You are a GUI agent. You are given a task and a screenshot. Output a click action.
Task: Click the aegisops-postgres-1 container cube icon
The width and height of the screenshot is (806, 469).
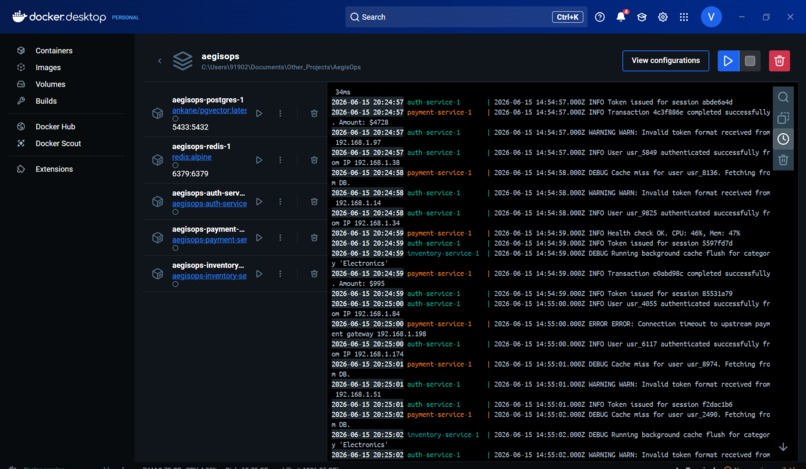(x=157, y=113)
